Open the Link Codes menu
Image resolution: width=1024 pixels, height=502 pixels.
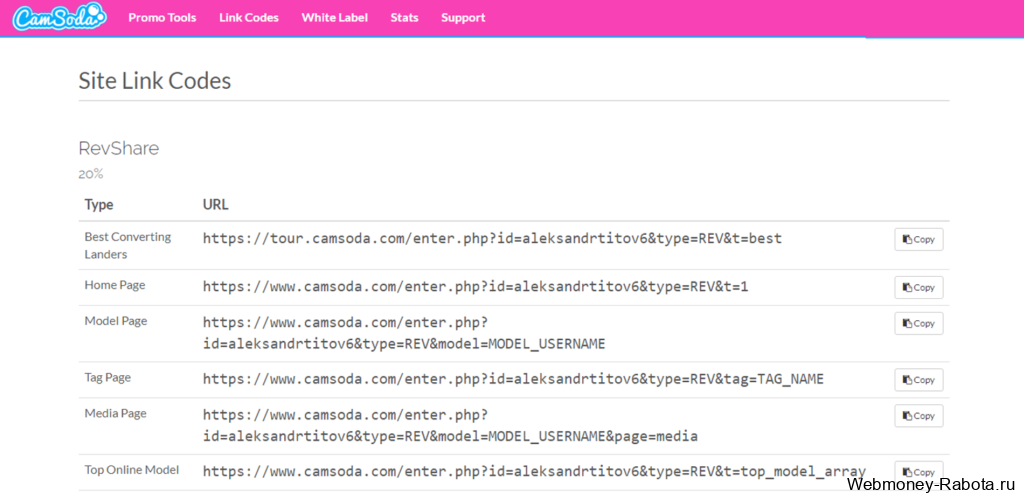249,18
